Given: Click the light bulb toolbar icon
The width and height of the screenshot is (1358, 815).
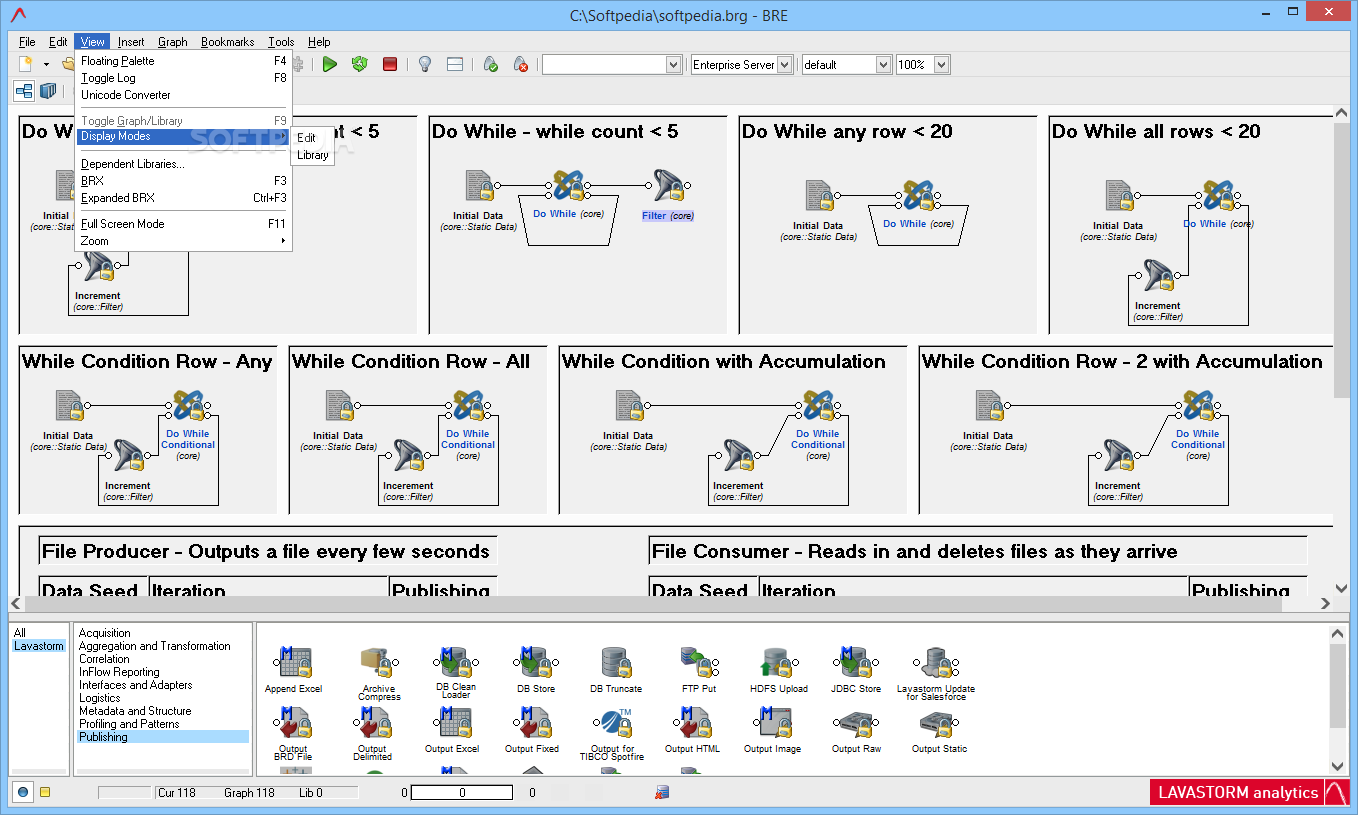Looking at the screenshot, I should click(x=424, y=64).
